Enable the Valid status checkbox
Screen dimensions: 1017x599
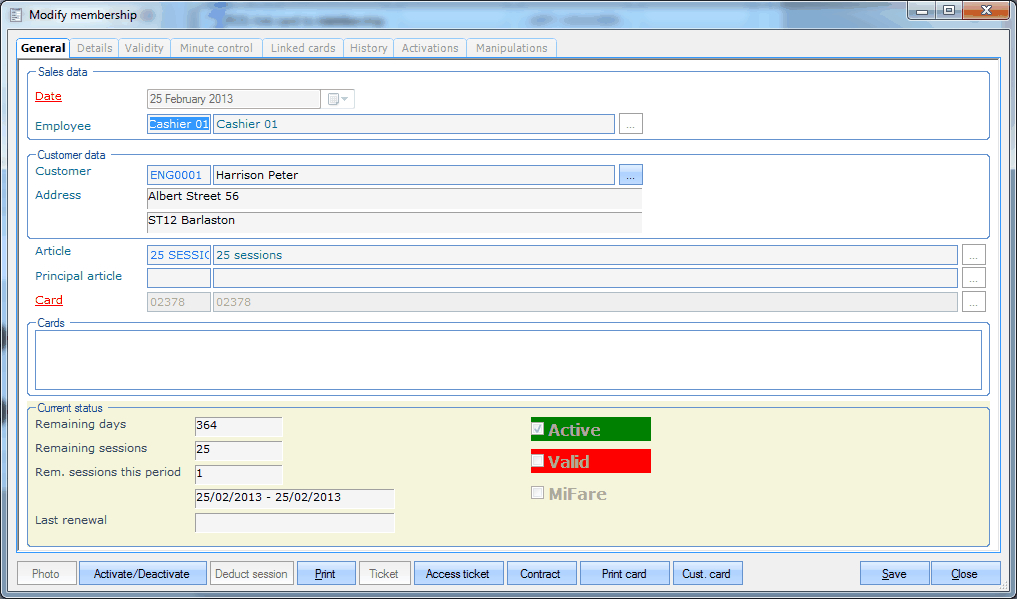click(537, 461)
